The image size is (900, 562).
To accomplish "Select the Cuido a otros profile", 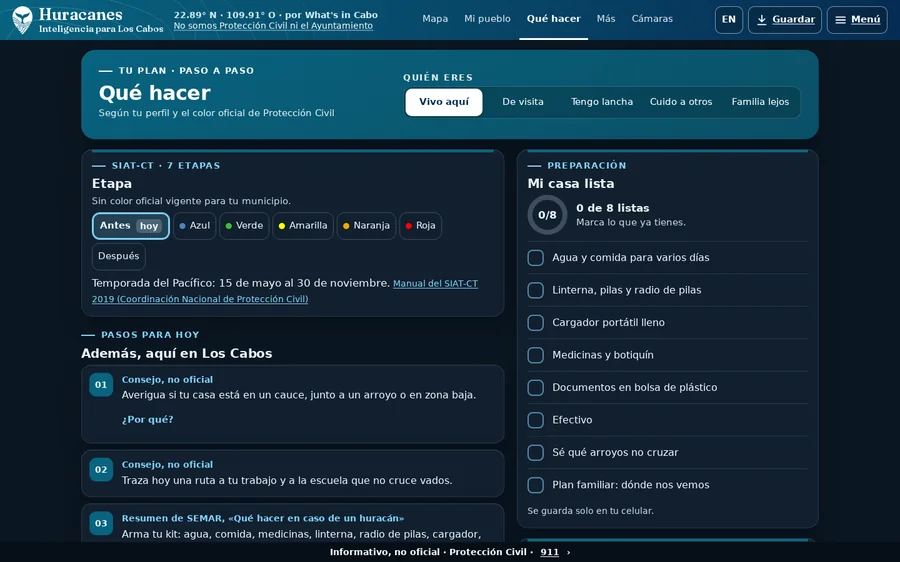I will click(x=681, y=102).
